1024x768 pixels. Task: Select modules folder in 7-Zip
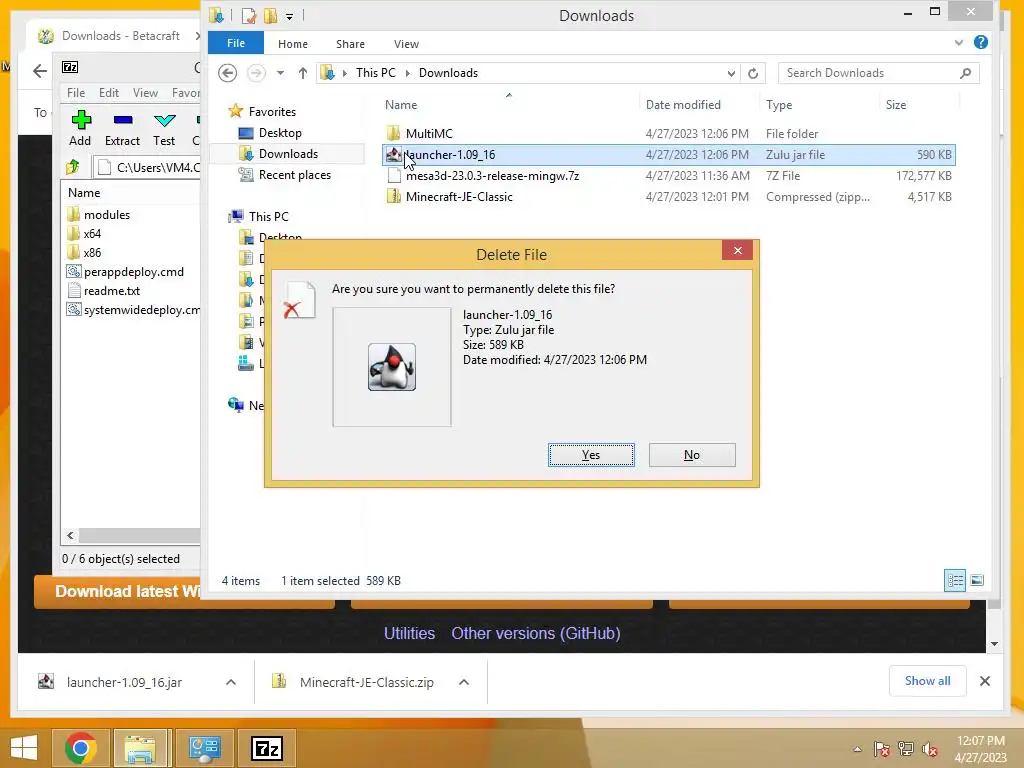pos(99,215)
